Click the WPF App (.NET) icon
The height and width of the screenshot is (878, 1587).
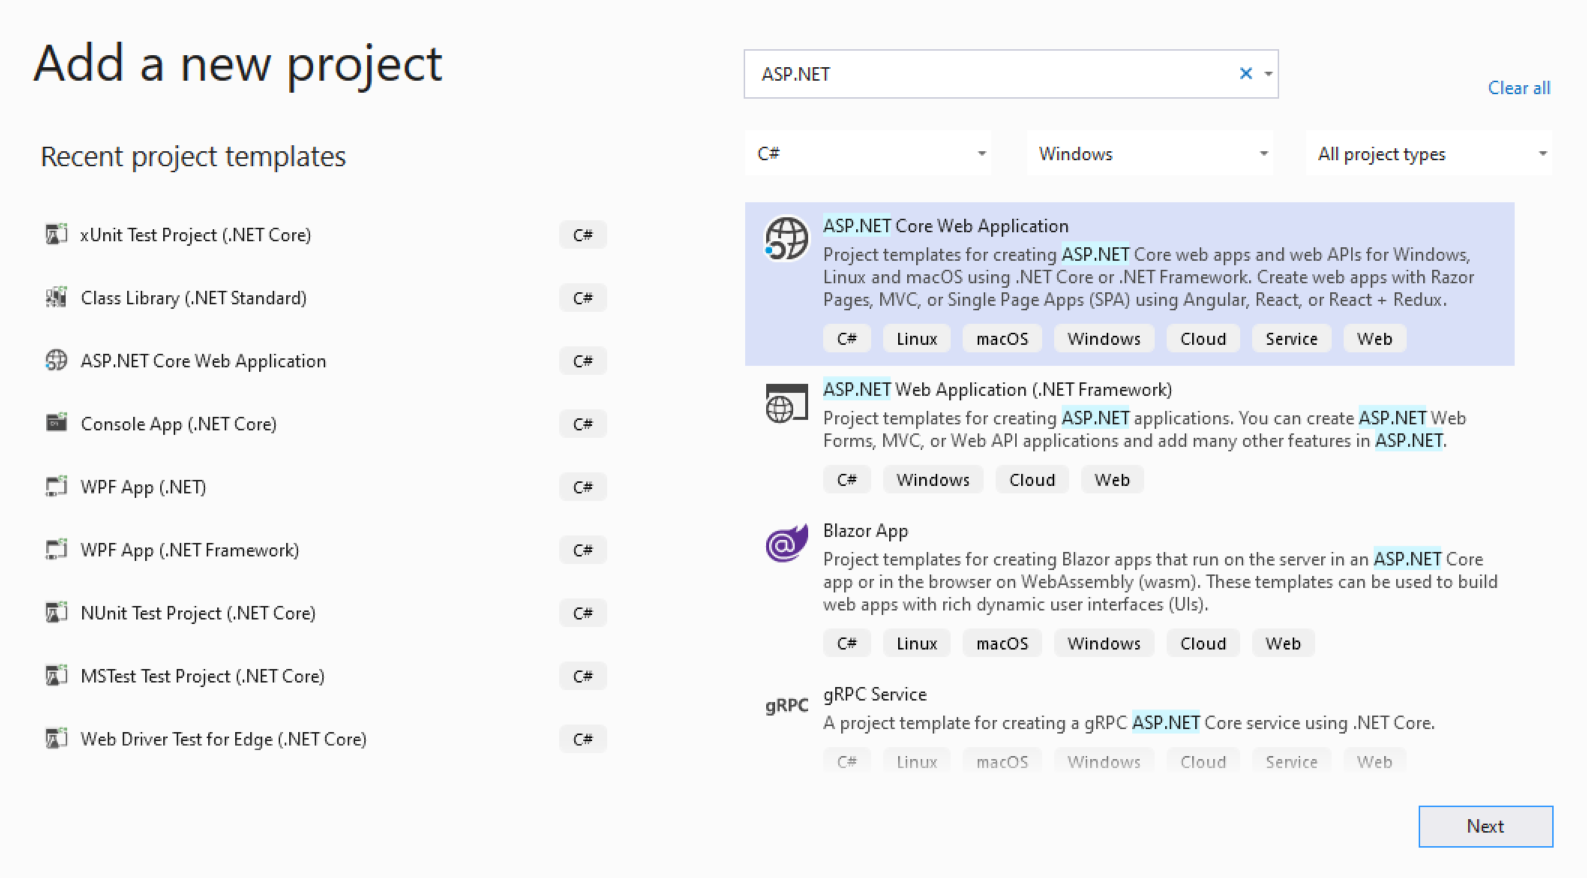click(x=56, y=486)
